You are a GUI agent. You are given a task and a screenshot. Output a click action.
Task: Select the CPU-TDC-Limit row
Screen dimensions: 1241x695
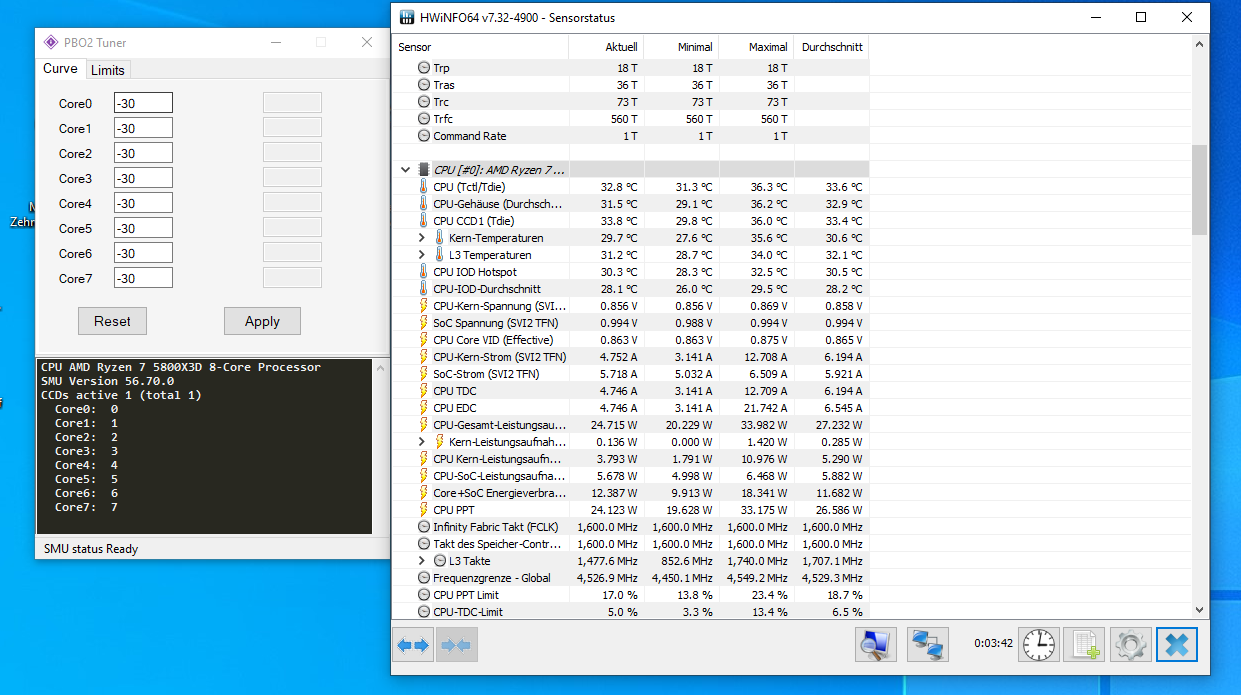click(x=631, y=612)
